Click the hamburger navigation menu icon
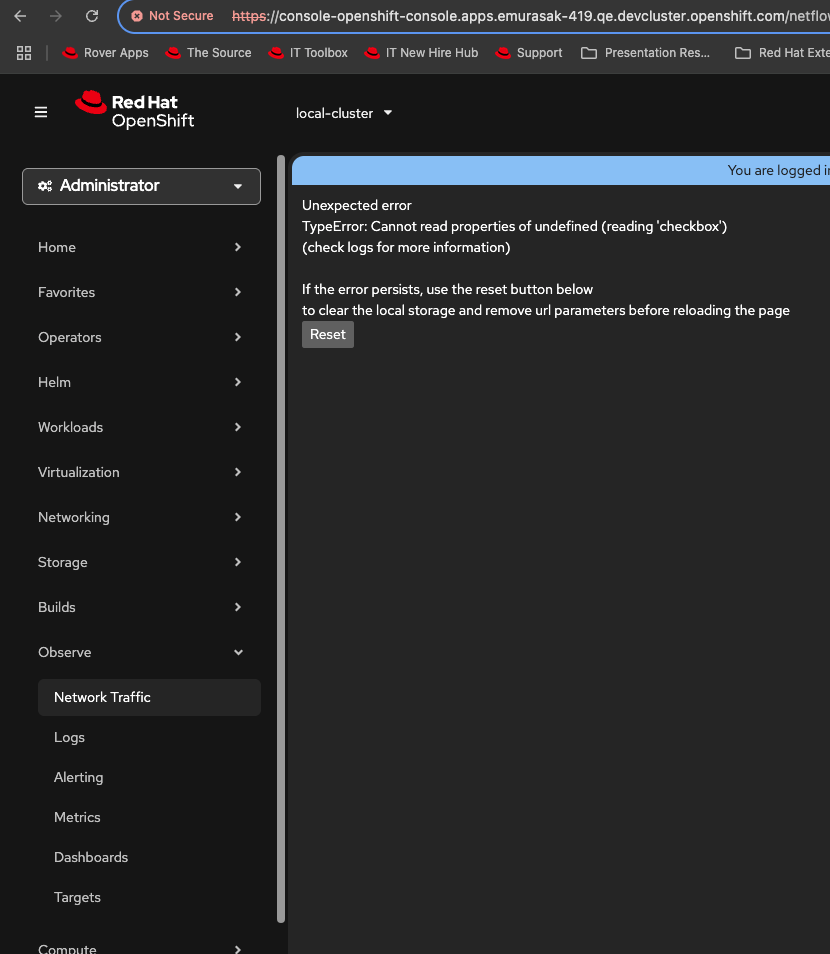 coord(41,112)
